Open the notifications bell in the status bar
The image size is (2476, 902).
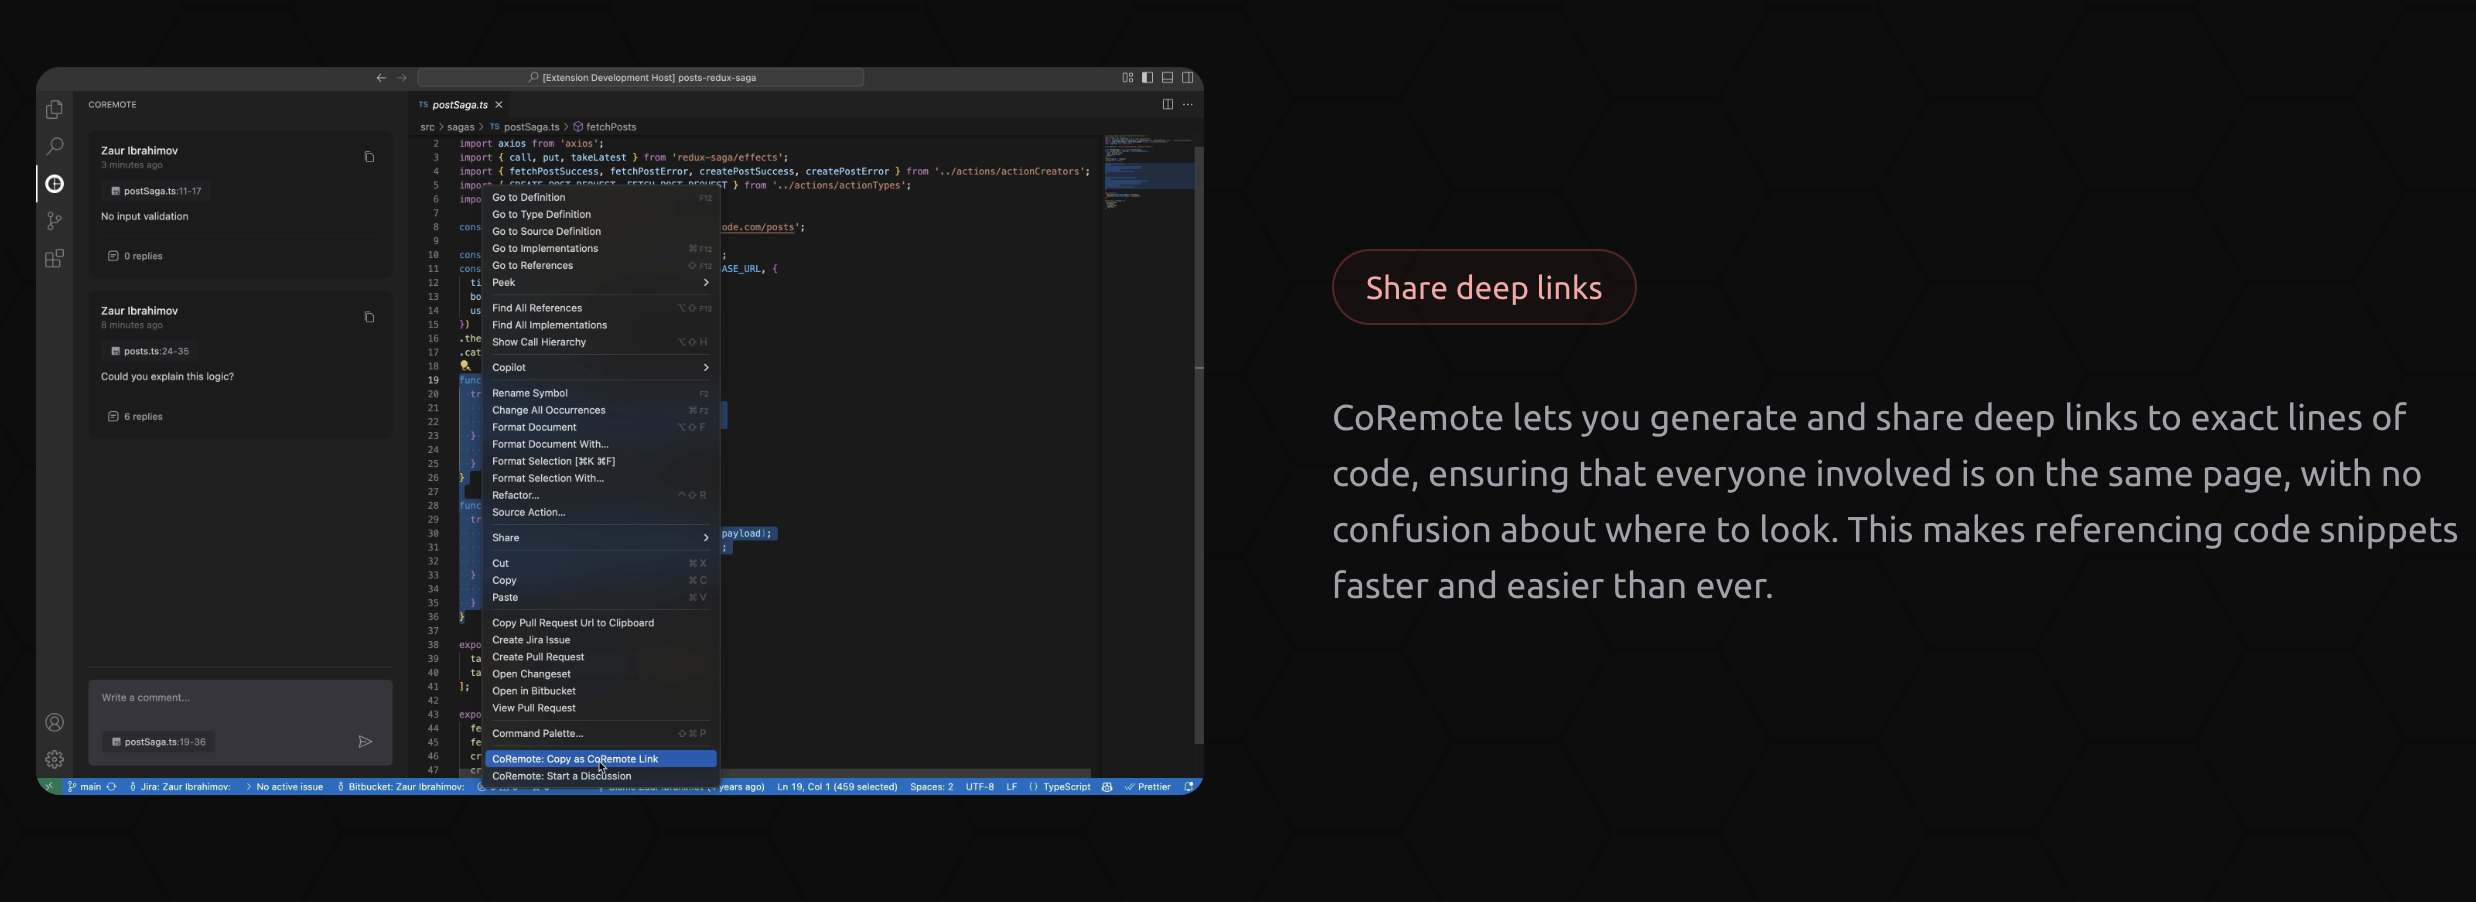click(1189, 786)
